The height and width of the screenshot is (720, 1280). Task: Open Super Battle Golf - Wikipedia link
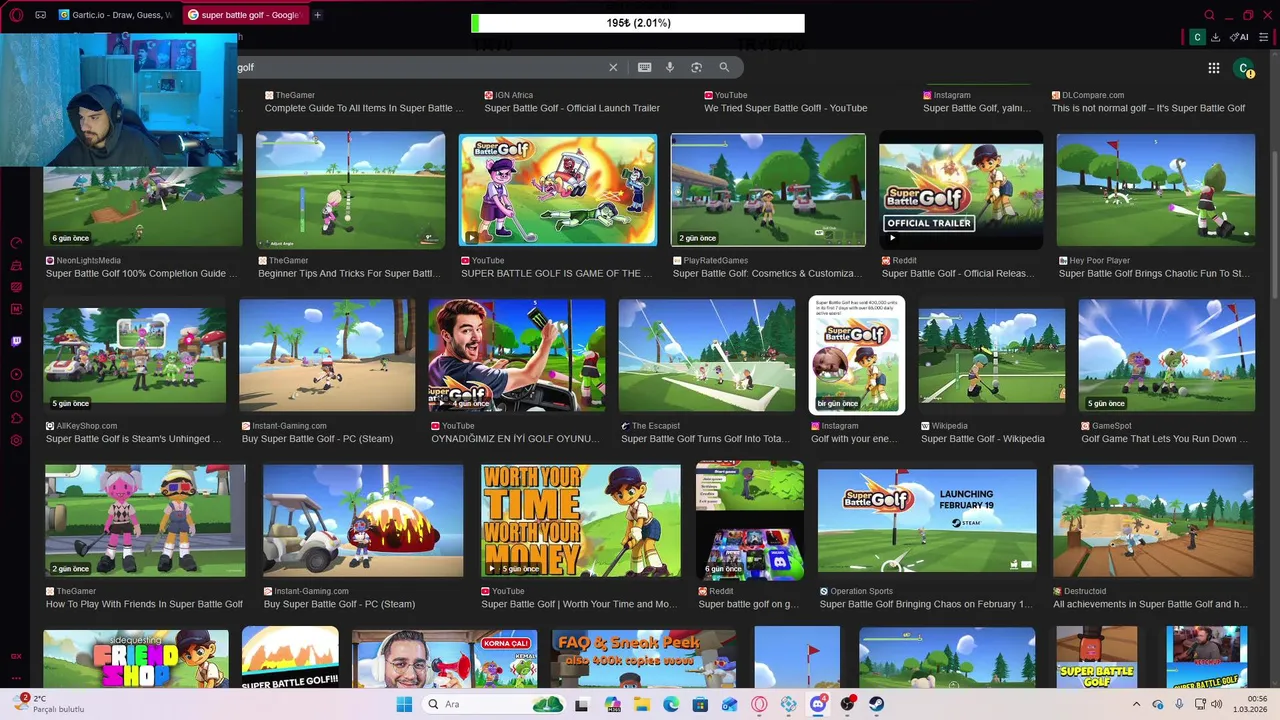point(983,439)
